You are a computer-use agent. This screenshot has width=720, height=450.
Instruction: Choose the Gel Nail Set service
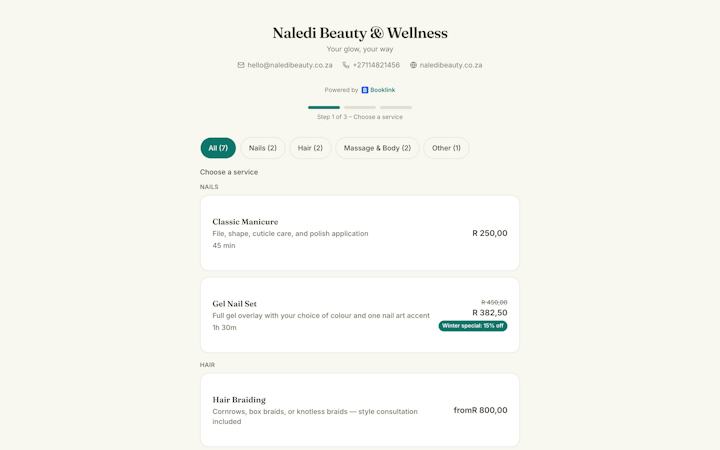click(x=360, y=315)
